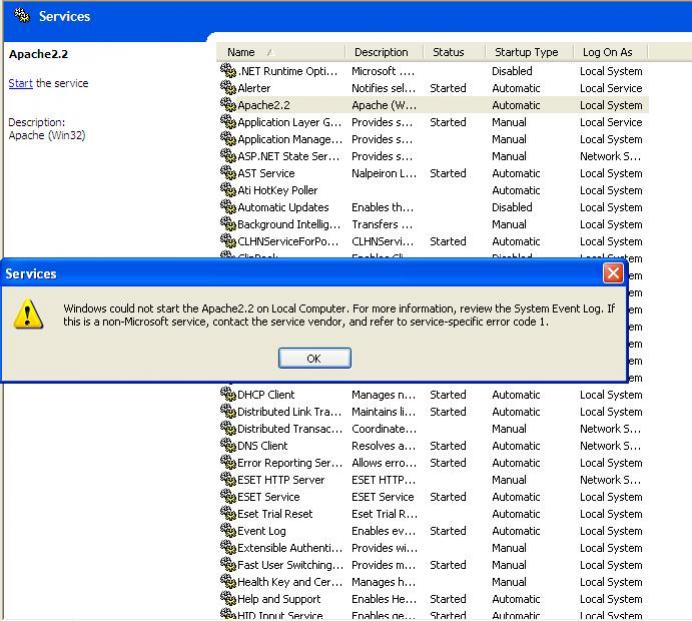Click 'Notifies sel...' description of Alerter
The height and width of the screenshot is (621, 692).
tap(384, 88)
